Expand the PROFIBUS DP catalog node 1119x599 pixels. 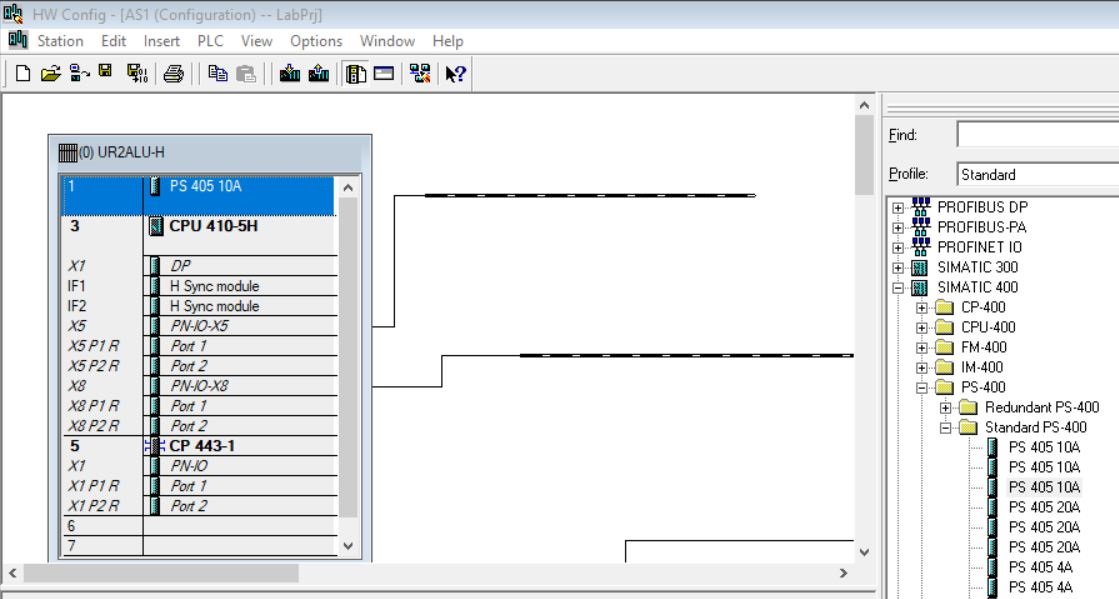coord(898,208)
